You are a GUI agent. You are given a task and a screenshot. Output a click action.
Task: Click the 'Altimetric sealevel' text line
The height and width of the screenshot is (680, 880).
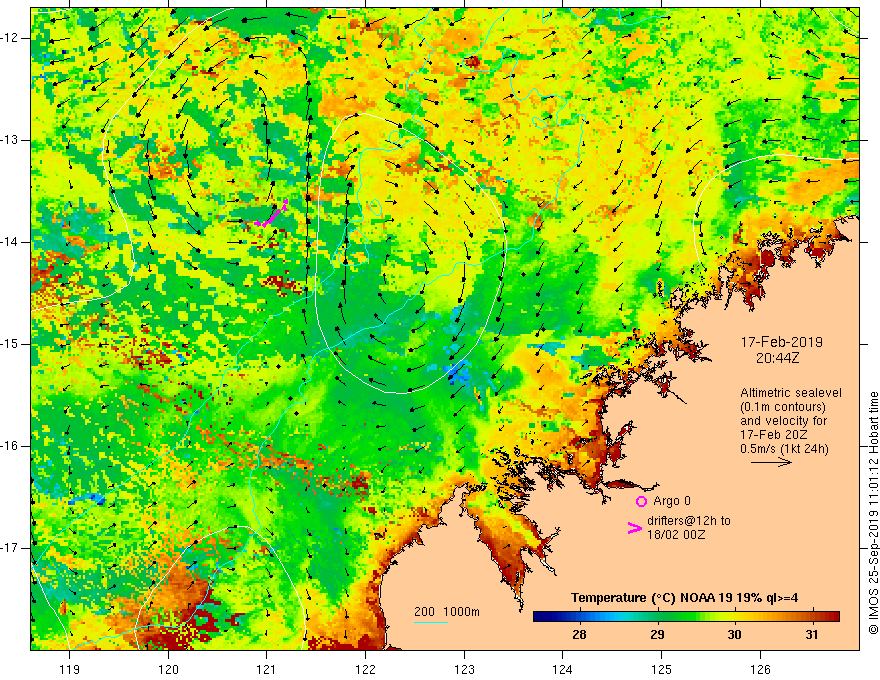pyautogui.click(x=791, y=393)
